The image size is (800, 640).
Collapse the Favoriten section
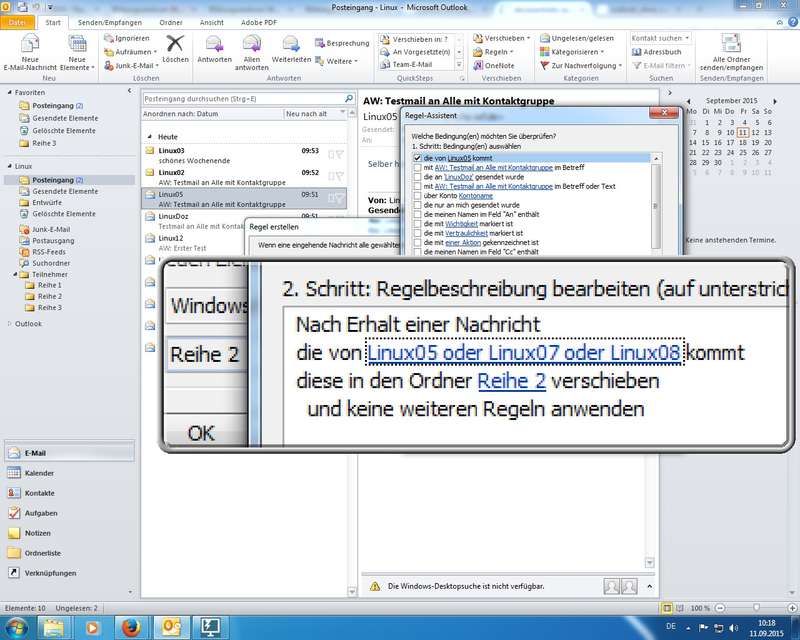pyautogui.click(x=9, y=92)
